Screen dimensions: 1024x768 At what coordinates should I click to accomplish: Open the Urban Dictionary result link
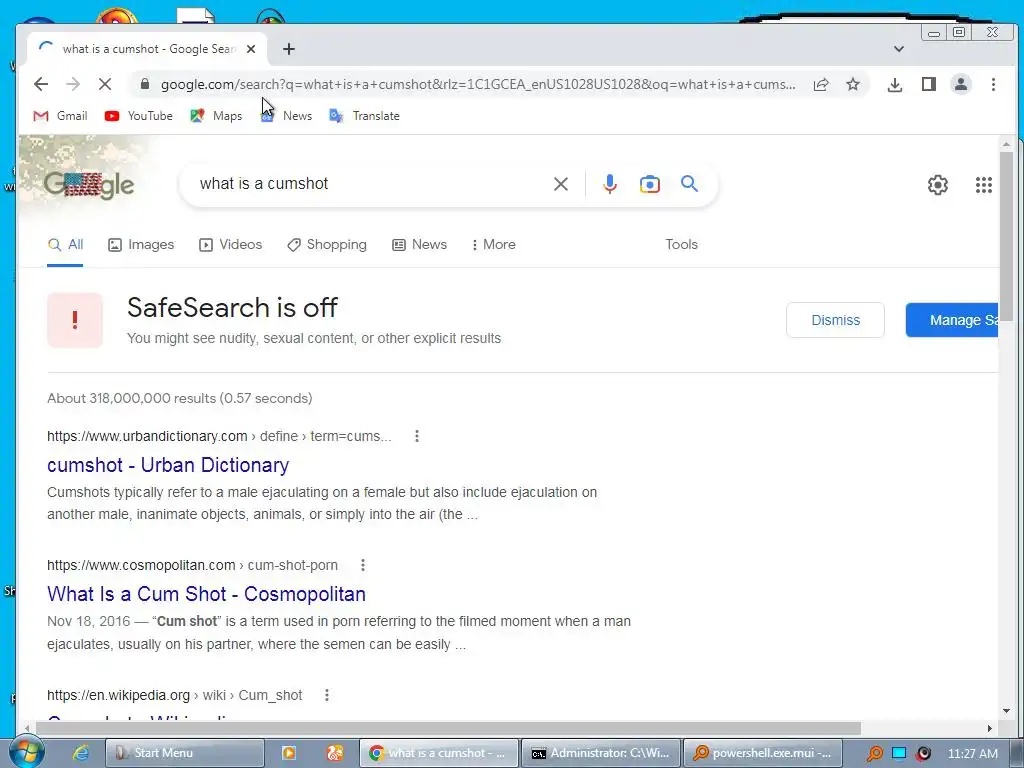point(168,465)
